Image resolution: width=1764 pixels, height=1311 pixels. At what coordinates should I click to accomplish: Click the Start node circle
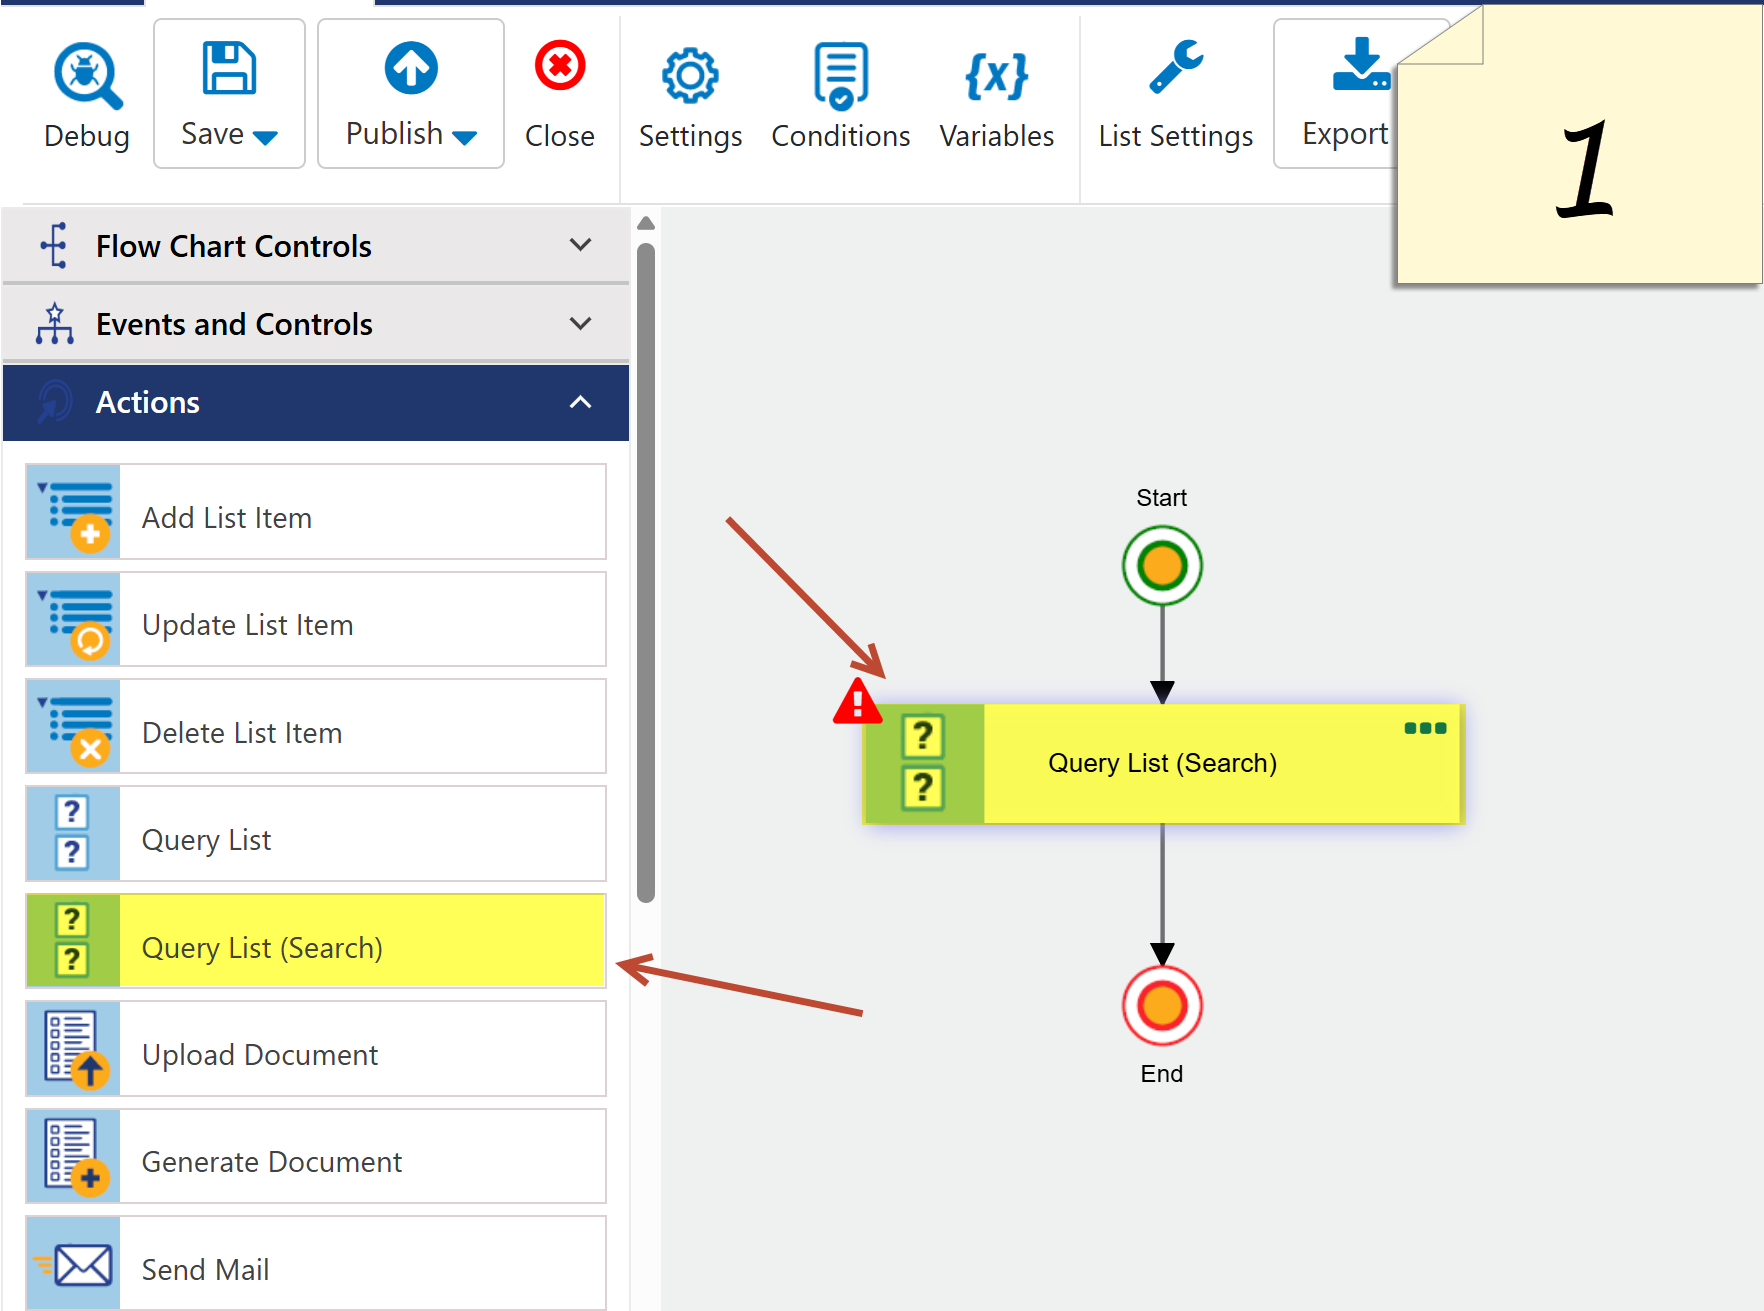click(1161, 566)
